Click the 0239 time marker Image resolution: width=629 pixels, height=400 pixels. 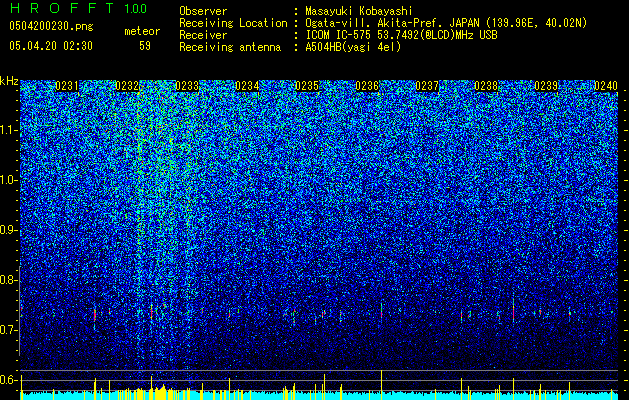point(546,86)
